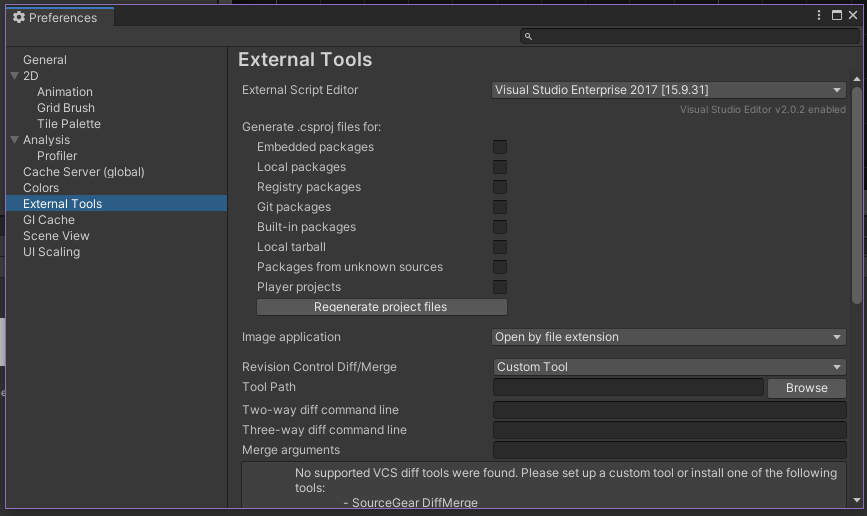
Task: Enable Local tarball csproj generation
Action: pos(500,247)
